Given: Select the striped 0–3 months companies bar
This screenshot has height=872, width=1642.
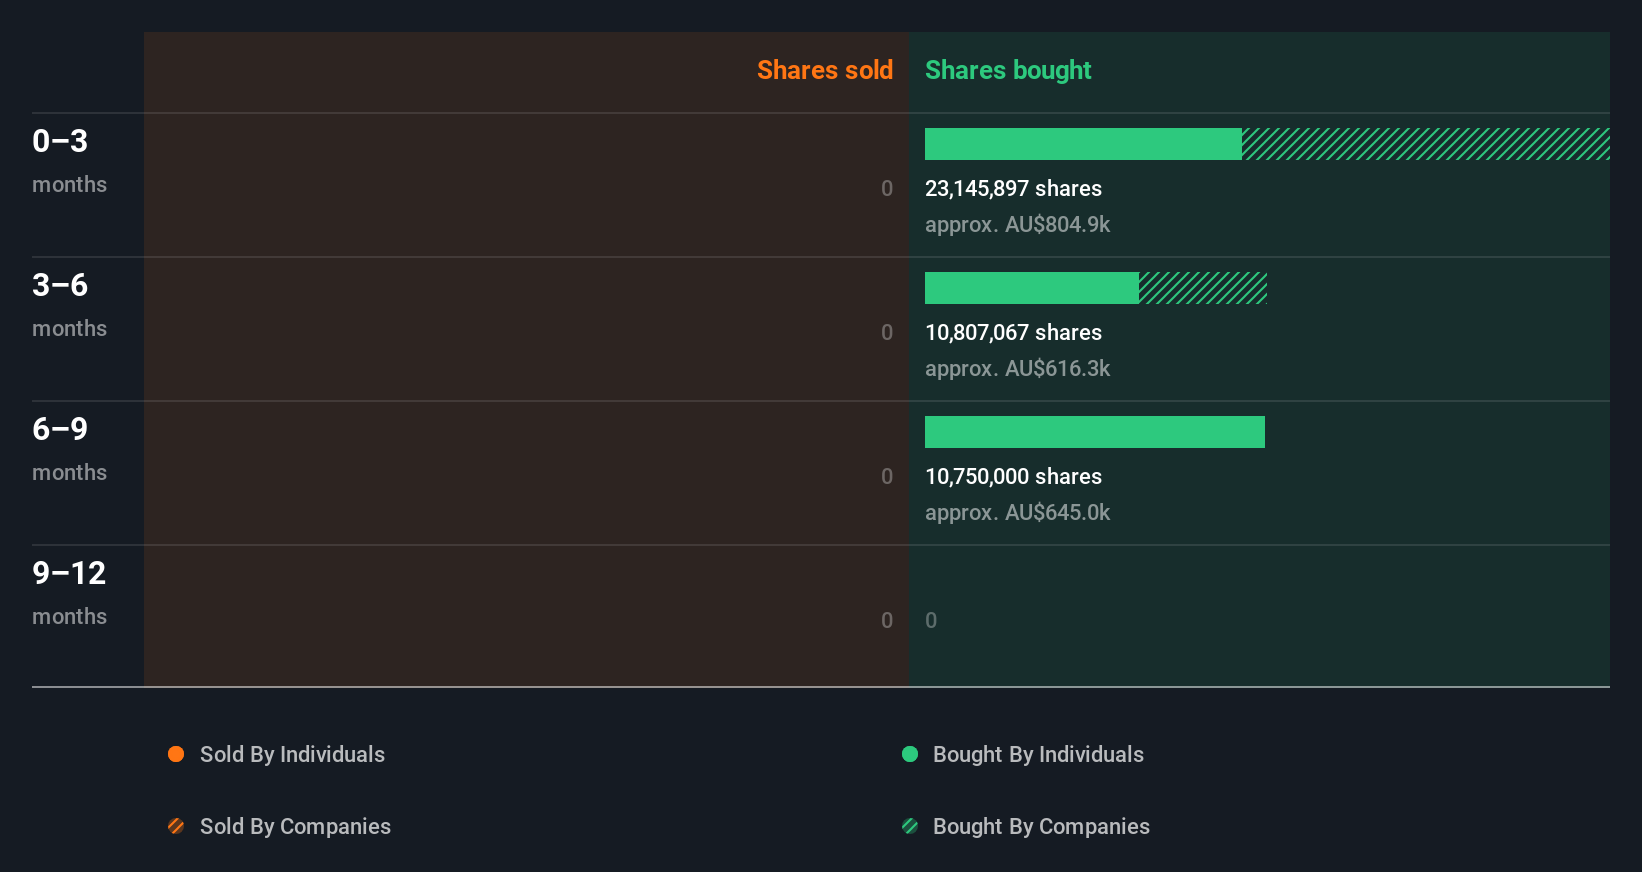Looking at the screenshot, I should [x=1425, y=144].
